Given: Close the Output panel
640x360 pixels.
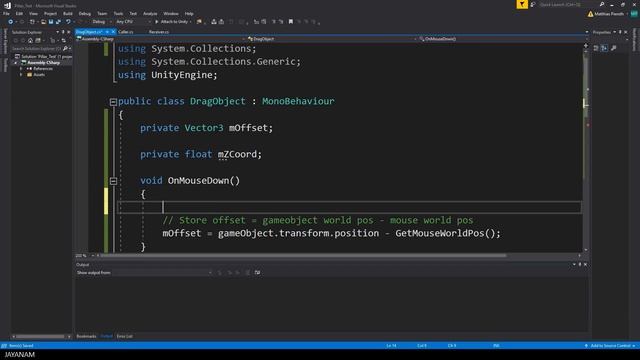Looking at the screenshot, I should tap(585, 264).
